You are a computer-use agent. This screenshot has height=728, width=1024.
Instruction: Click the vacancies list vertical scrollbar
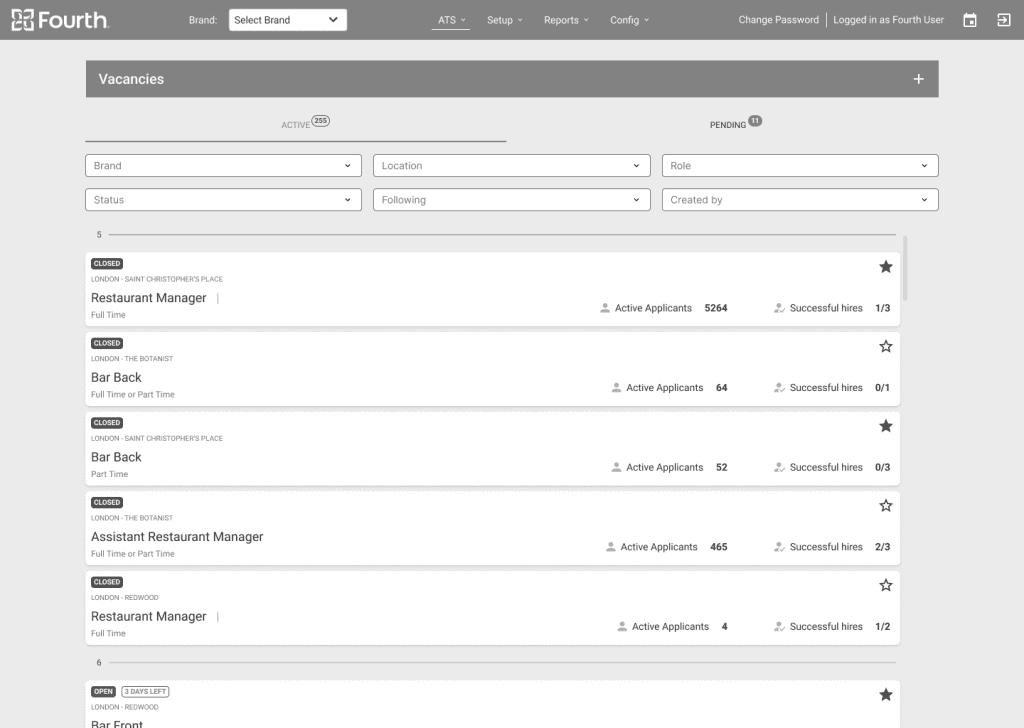coord(906,268)
